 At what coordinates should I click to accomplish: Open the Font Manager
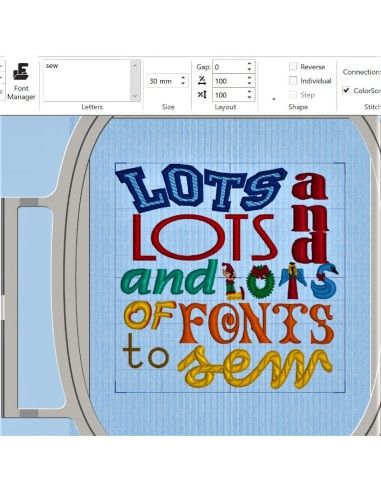tap(21, 82)
